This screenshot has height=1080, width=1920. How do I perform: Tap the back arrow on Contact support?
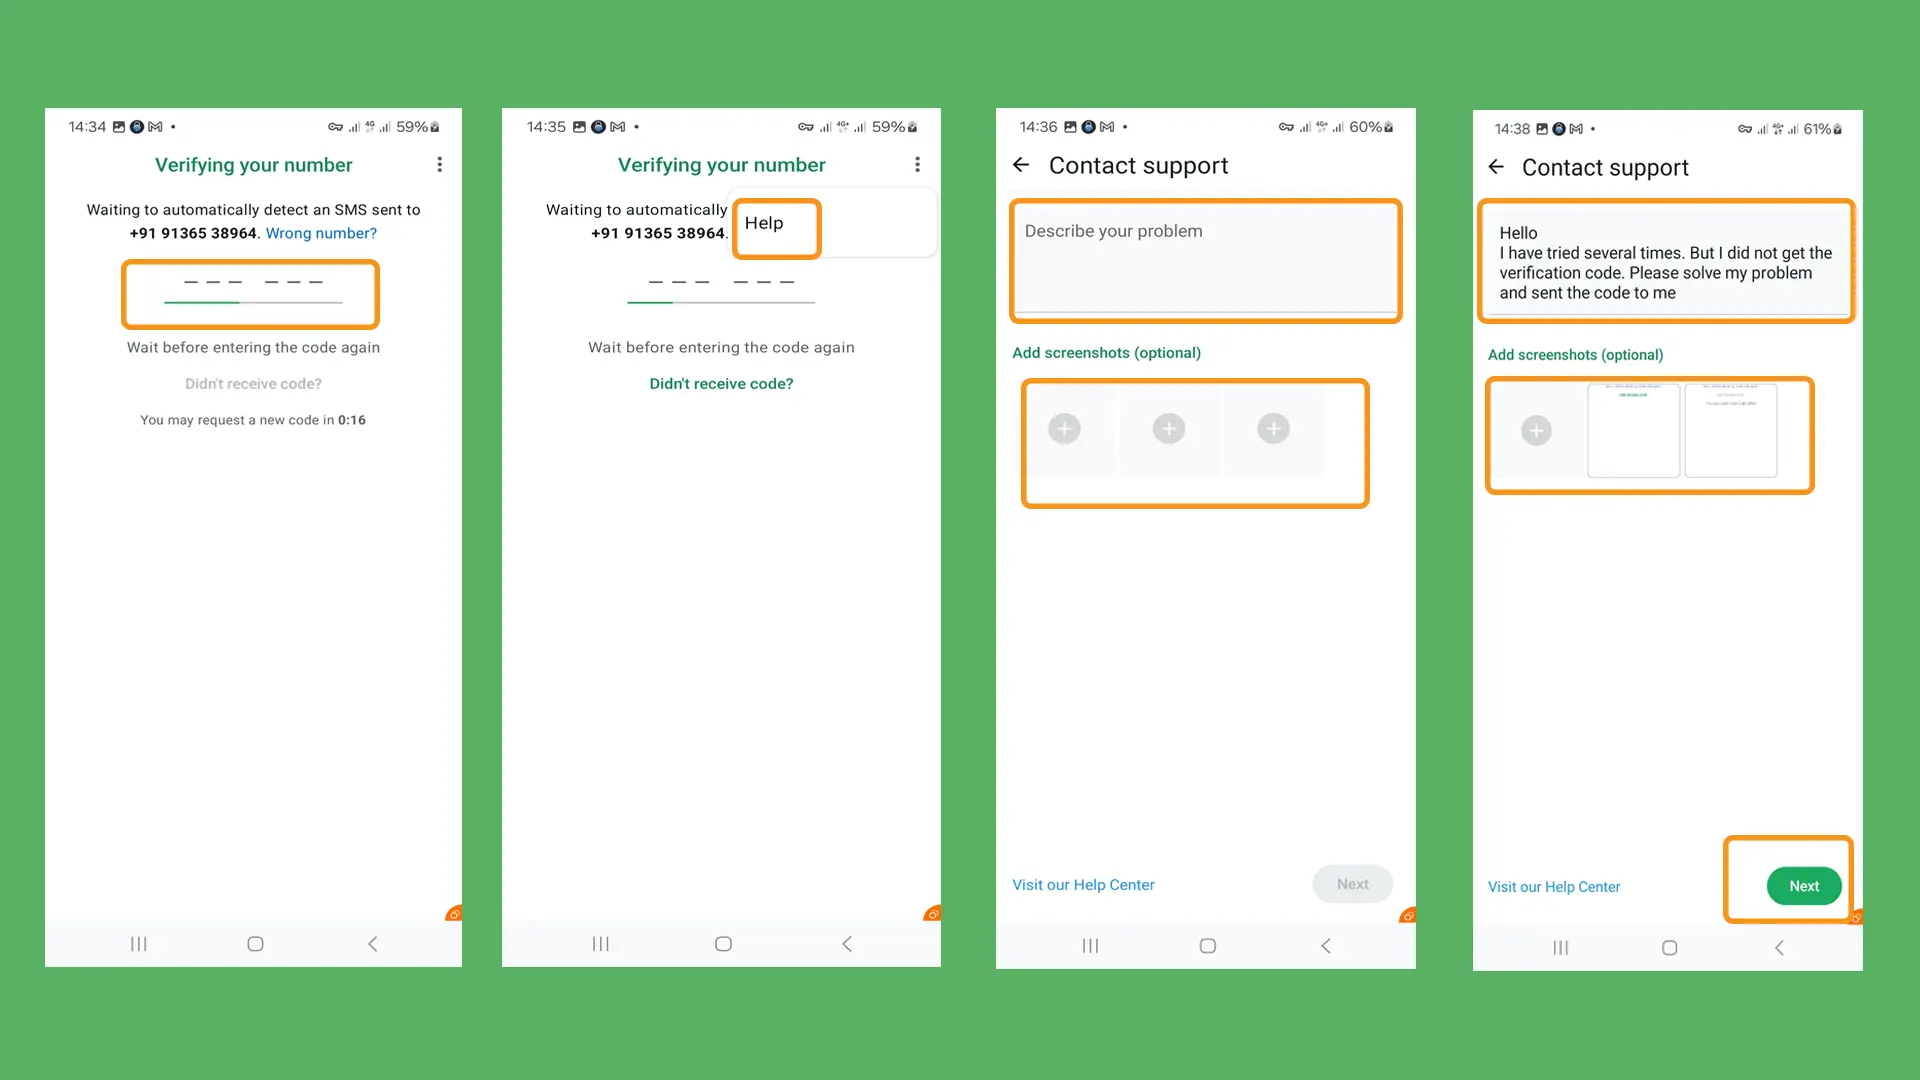click(1021, 165)
